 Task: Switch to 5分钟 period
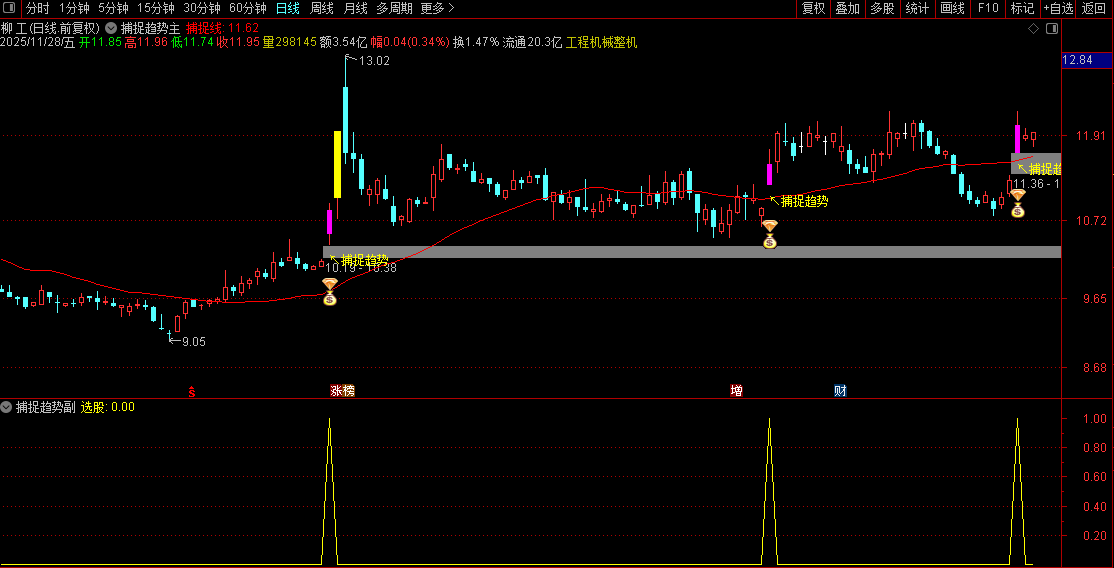113,9
